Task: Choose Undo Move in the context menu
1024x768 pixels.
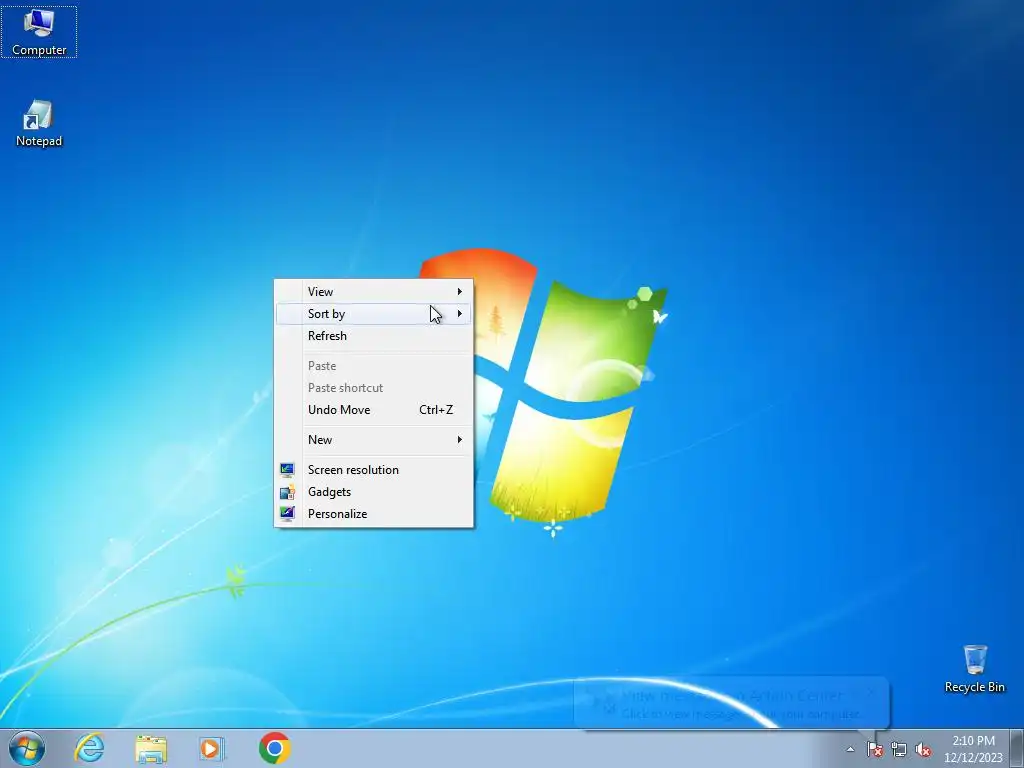Action: tap(374, 409)
